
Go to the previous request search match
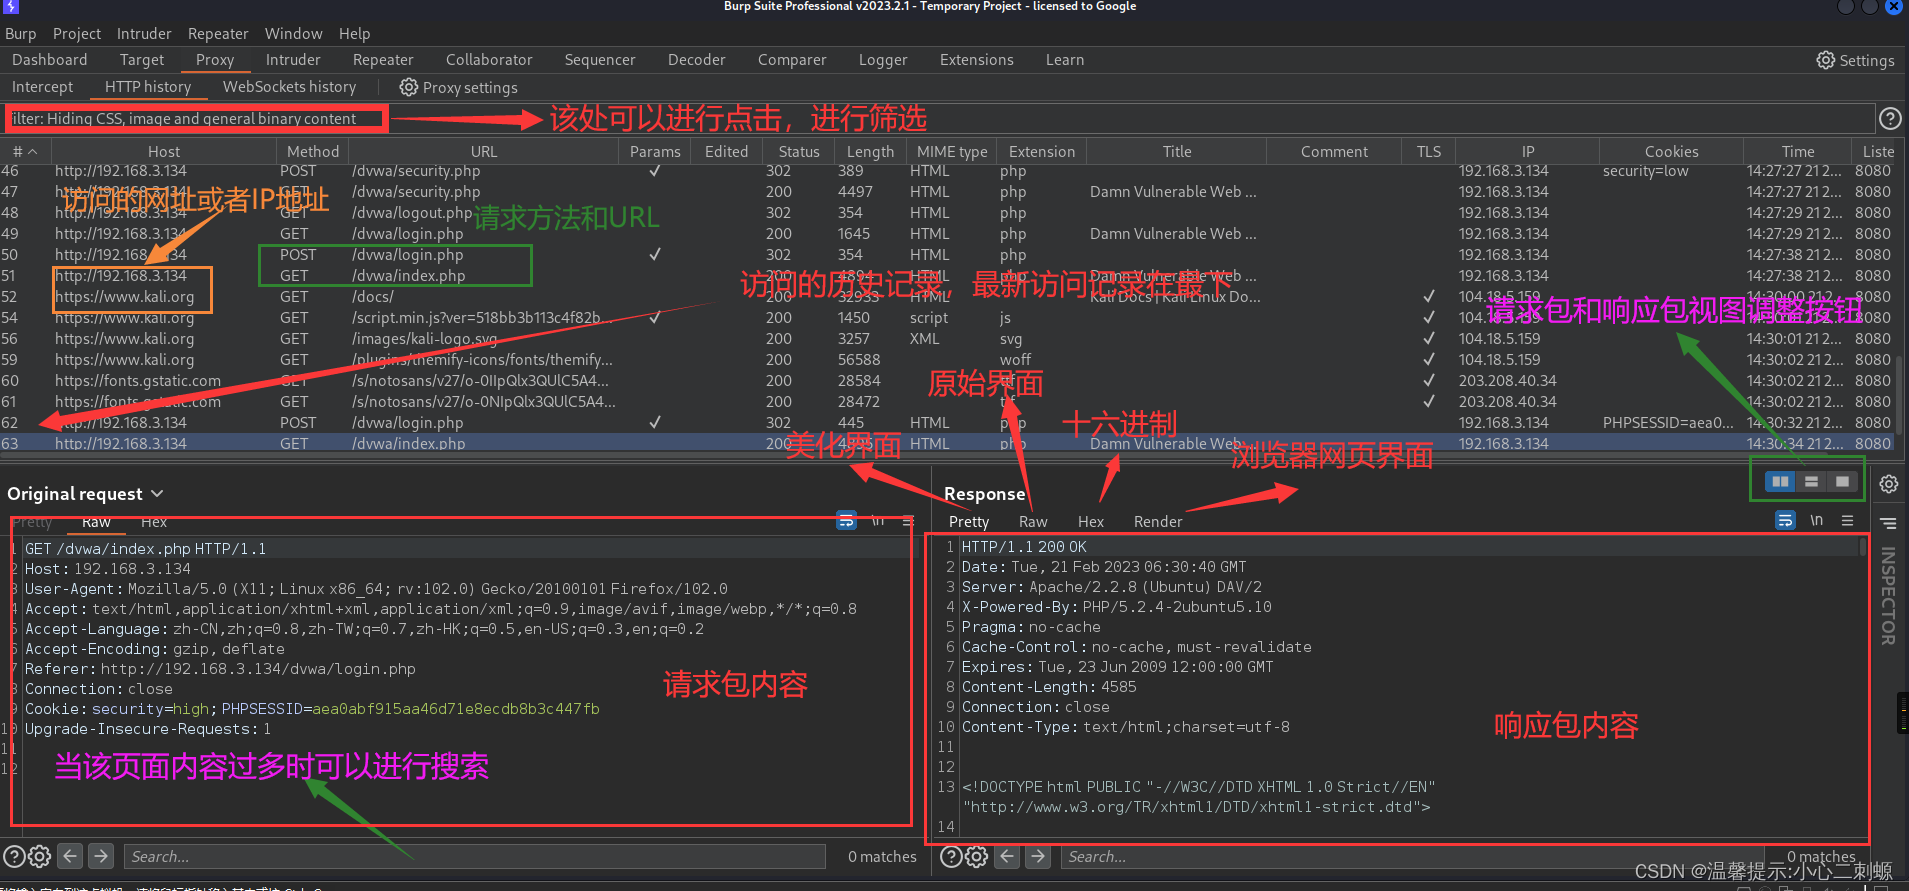click(70, 856)
